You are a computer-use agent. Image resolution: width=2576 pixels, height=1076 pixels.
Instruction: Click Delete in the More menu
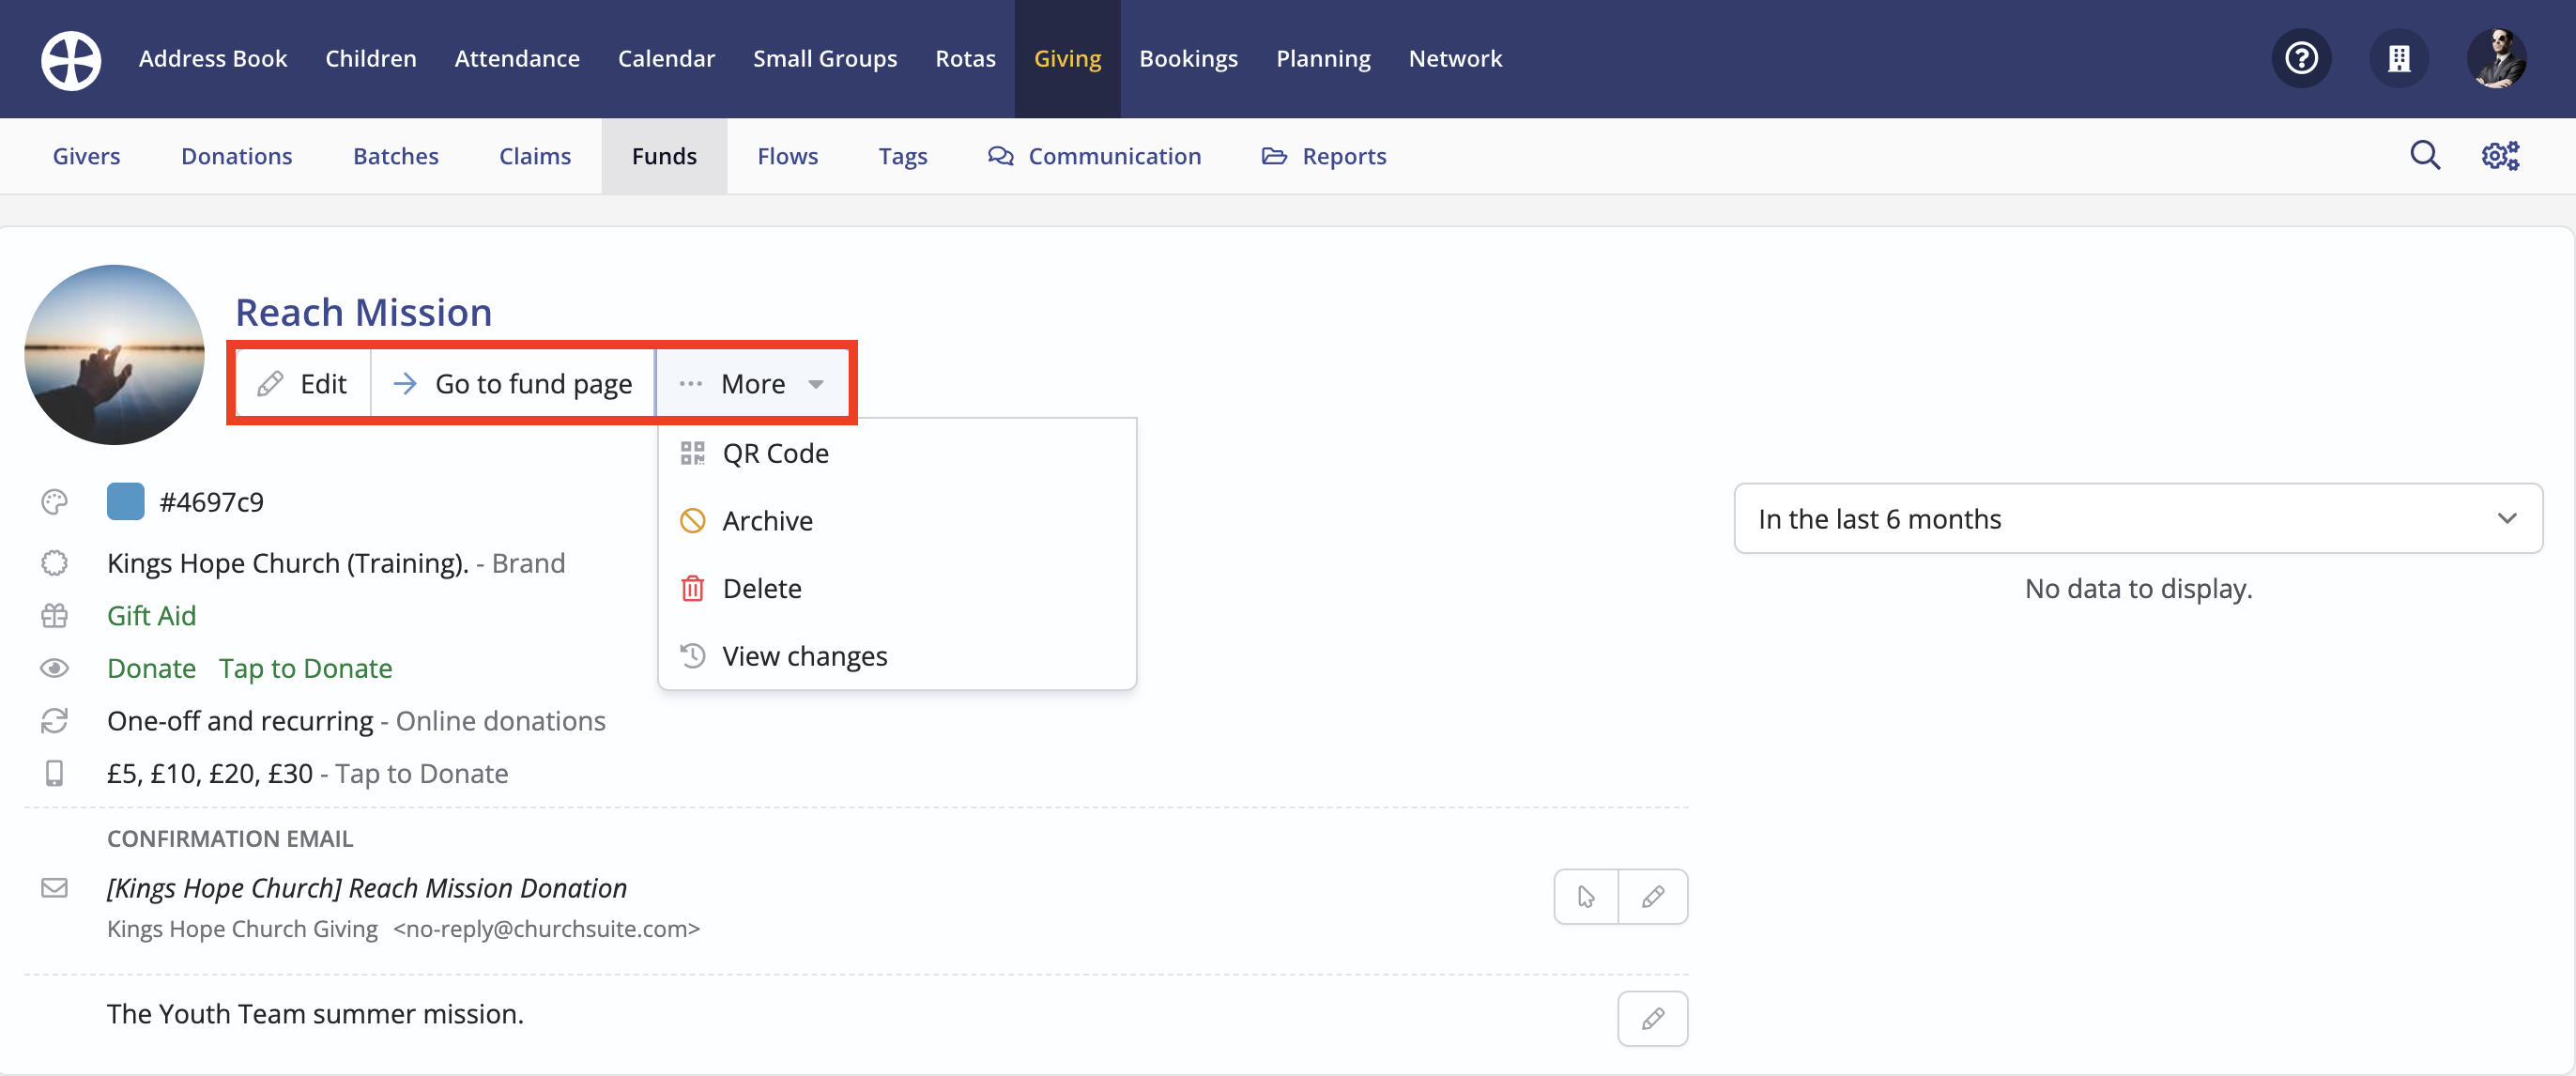click(761, 588)
